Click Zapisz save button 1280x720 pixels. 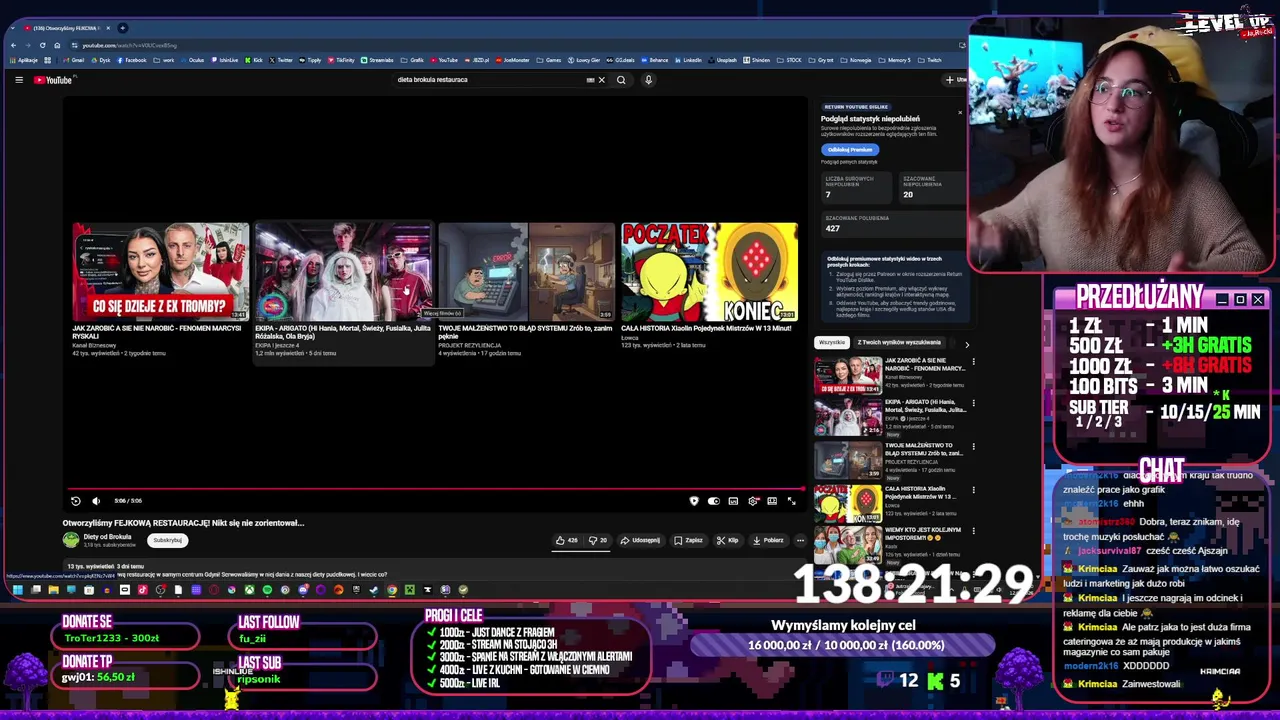[687, 540]
